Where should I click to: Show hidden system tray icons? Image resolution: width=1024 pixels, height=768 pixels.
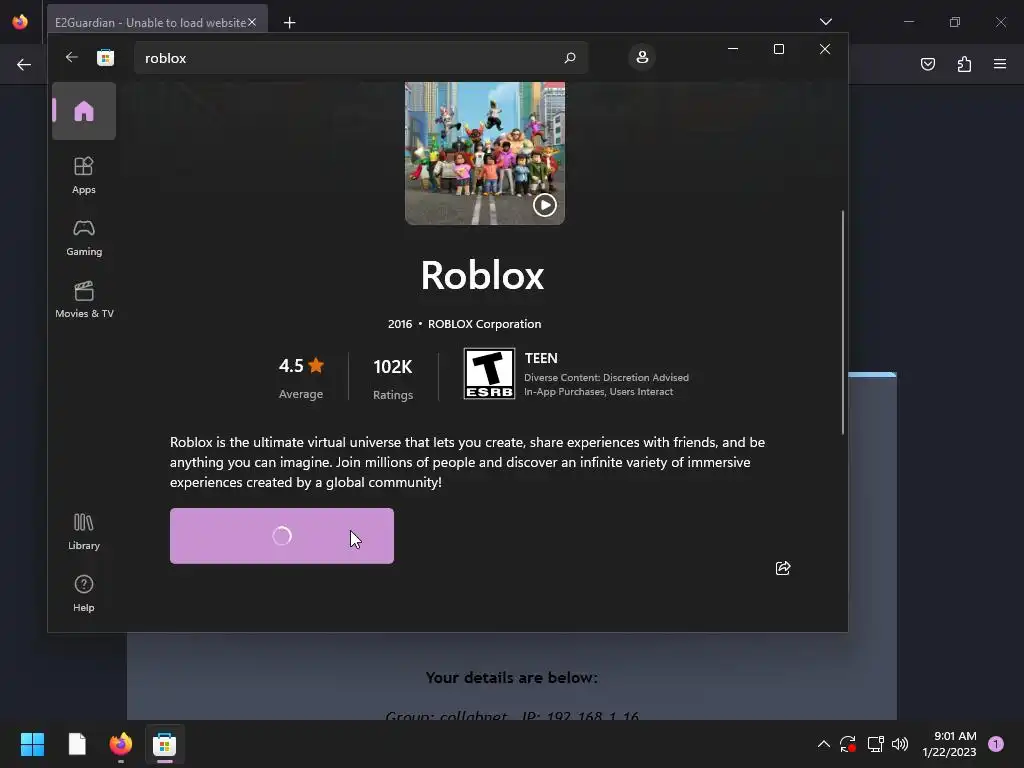pos(824,744)
